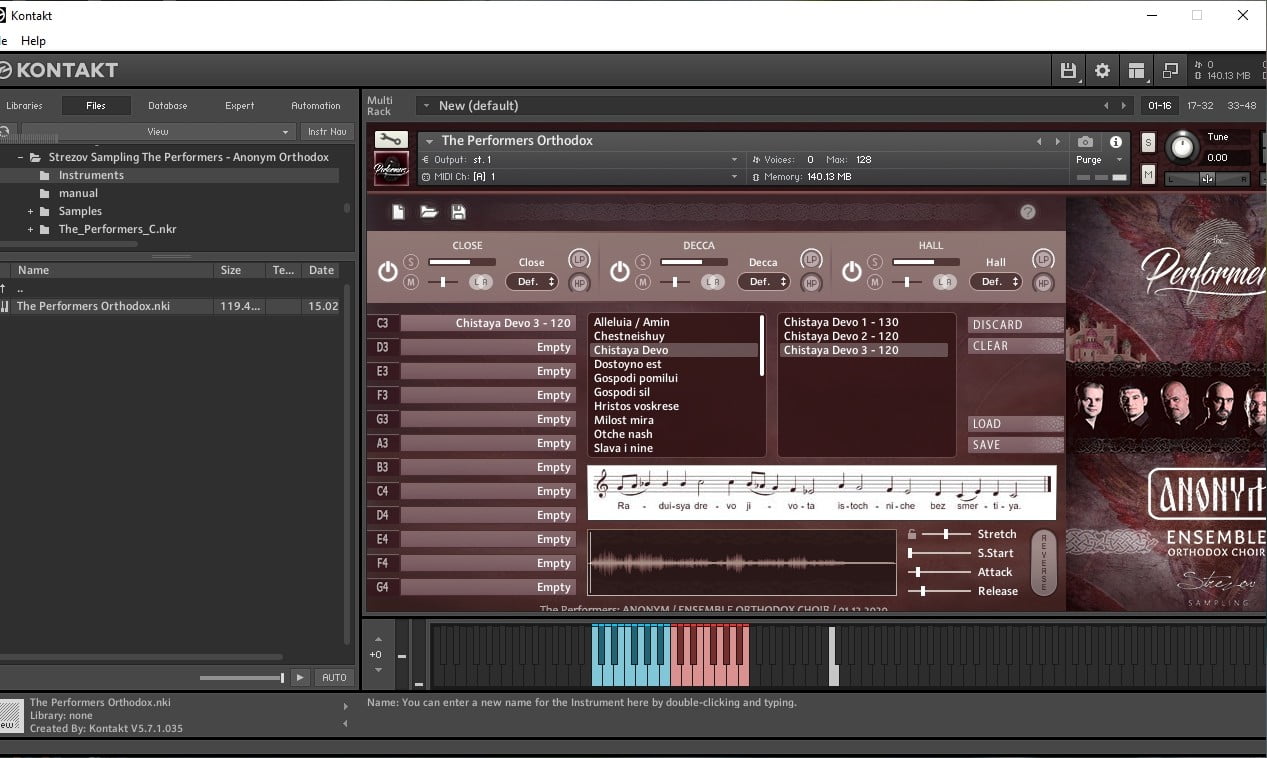The image size is (1267, 758).
Task: Mute the CLOSE microphone
Action: pos(411,282)
